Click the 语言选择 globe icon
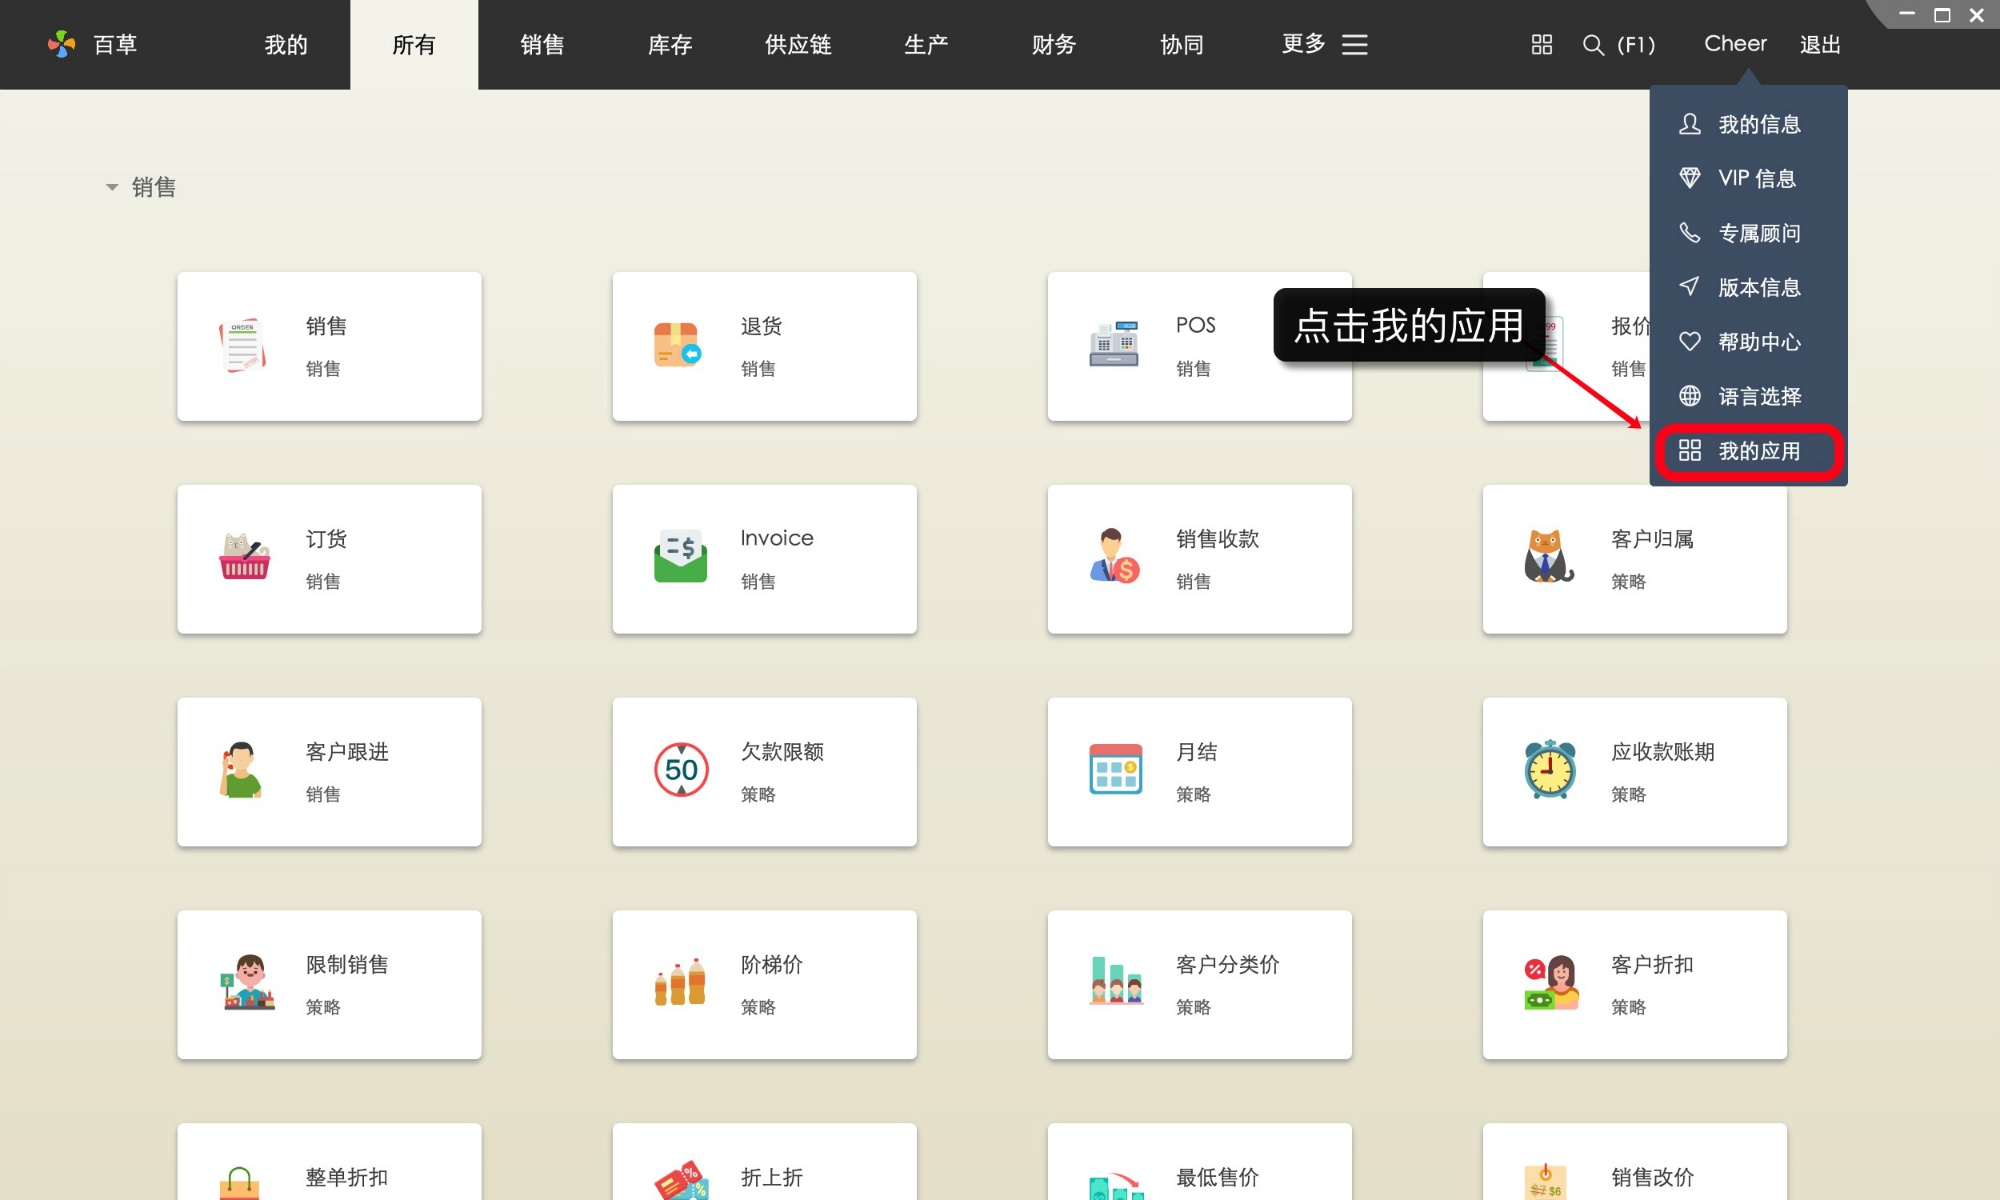 [1690, 396]
